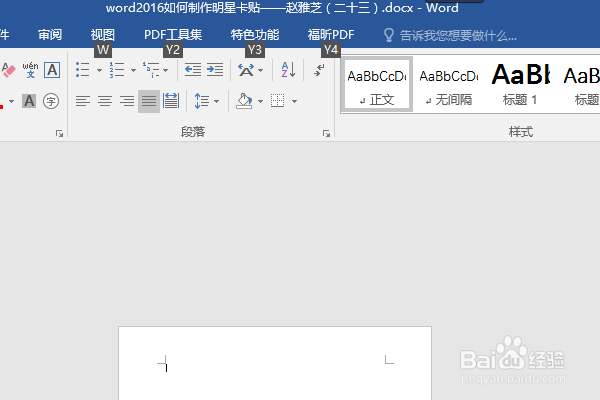600x400 pixels.
Task: Center align the paragraph
Action: [105, 101]
